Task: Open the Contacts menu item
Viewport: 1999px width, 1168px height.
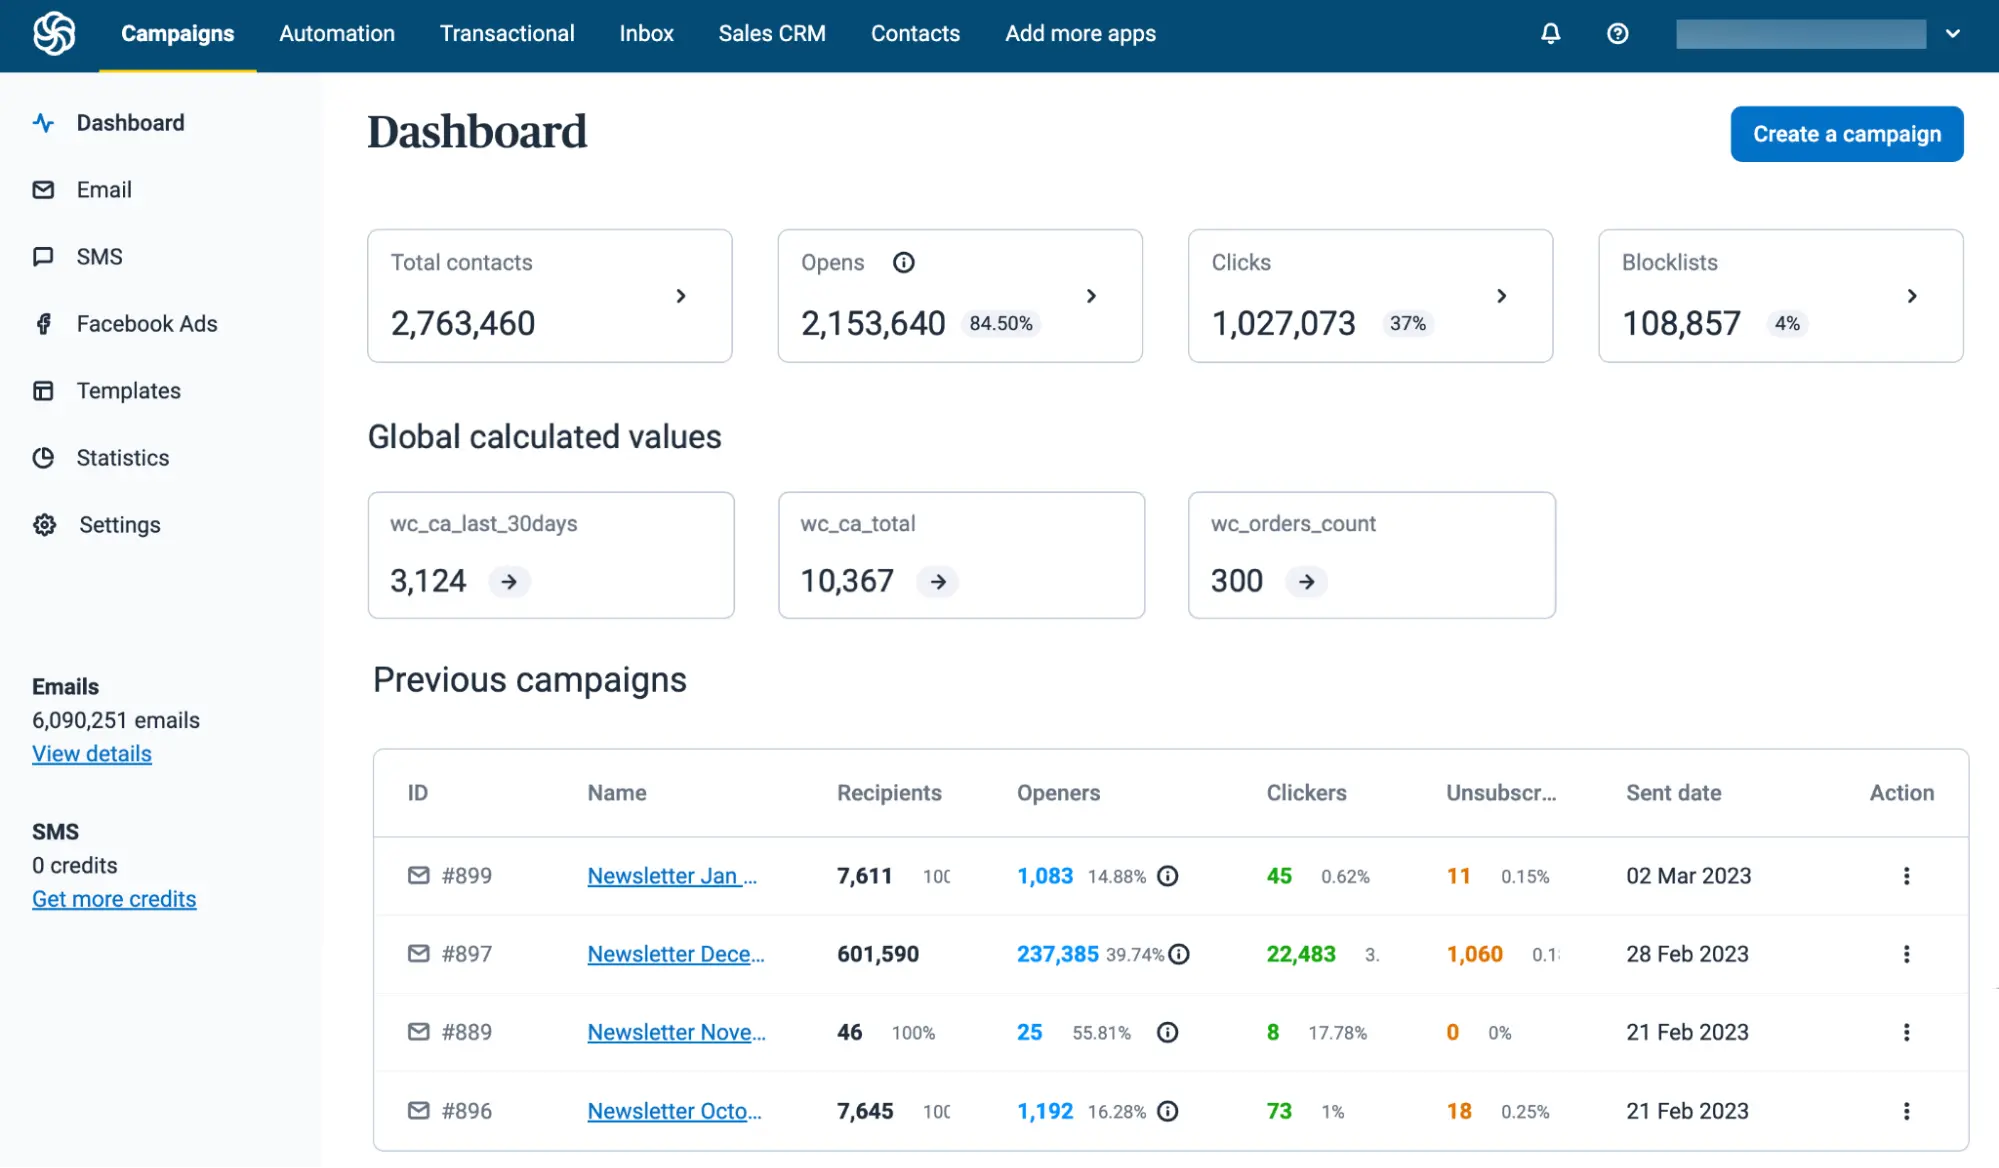Action: (x=914, y=33)
